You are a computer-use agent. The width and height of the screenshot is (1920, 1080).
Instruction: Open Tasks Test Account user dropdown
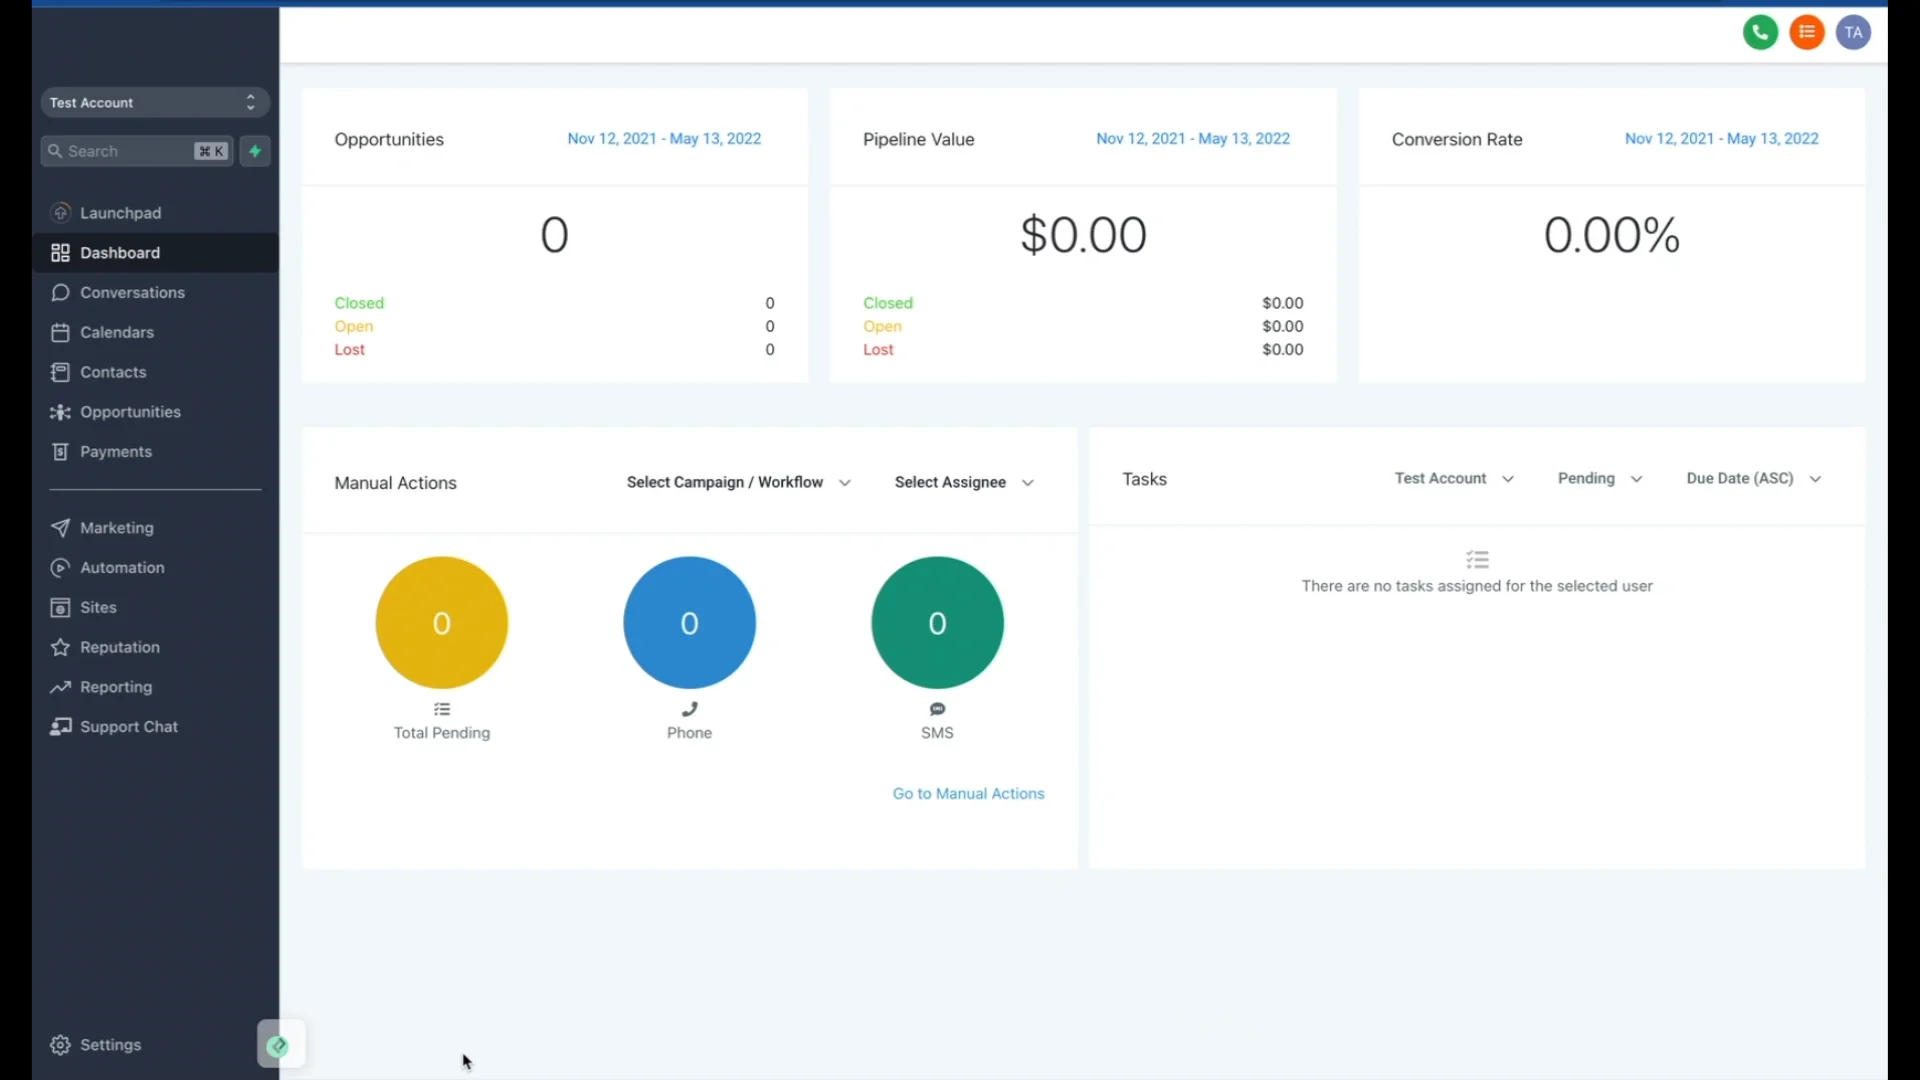1454,479
